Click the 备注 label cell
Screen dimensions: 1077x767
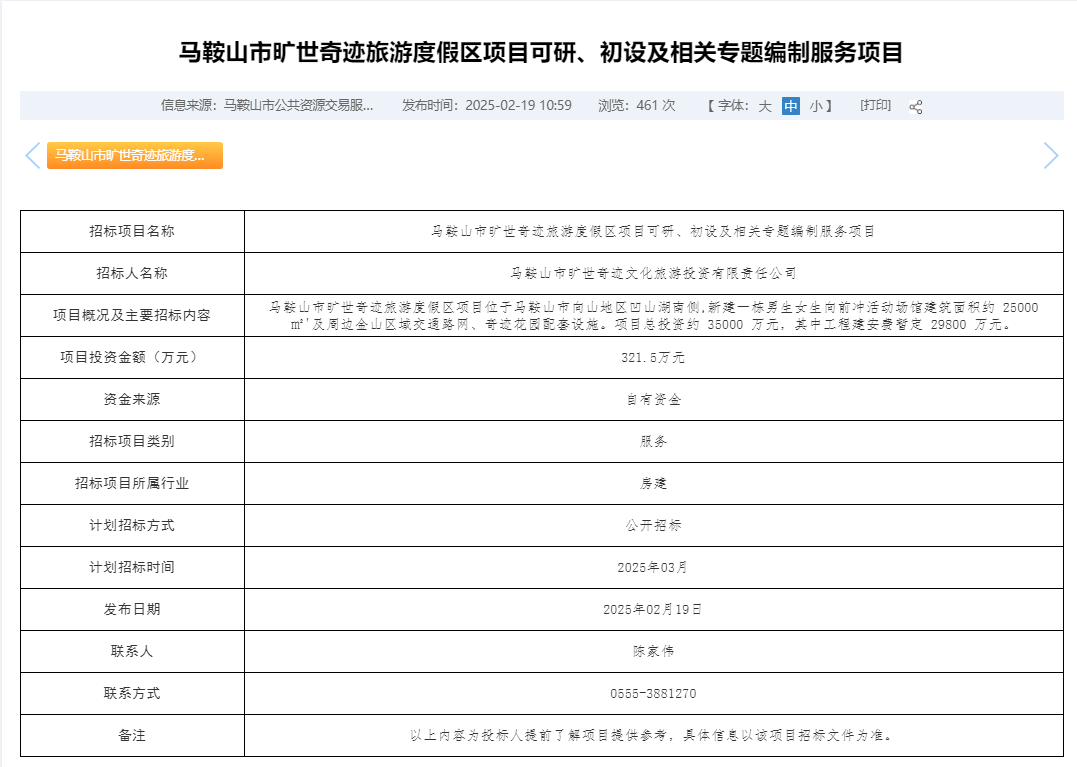point(132,735)
